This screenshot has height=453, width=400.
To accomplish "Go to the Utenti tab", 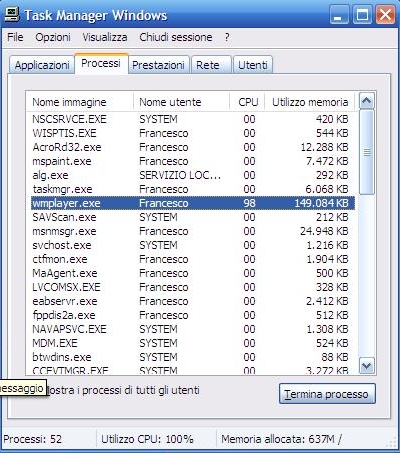I will tap(253, 65).
